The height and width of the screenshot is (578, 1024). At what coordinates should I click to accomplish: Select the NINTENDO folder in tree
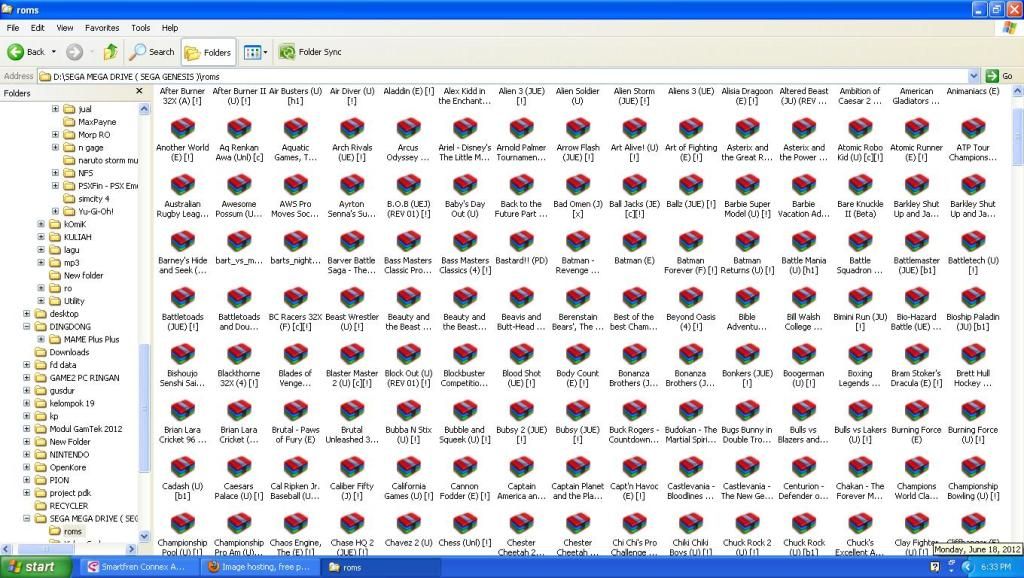(69, 454)
